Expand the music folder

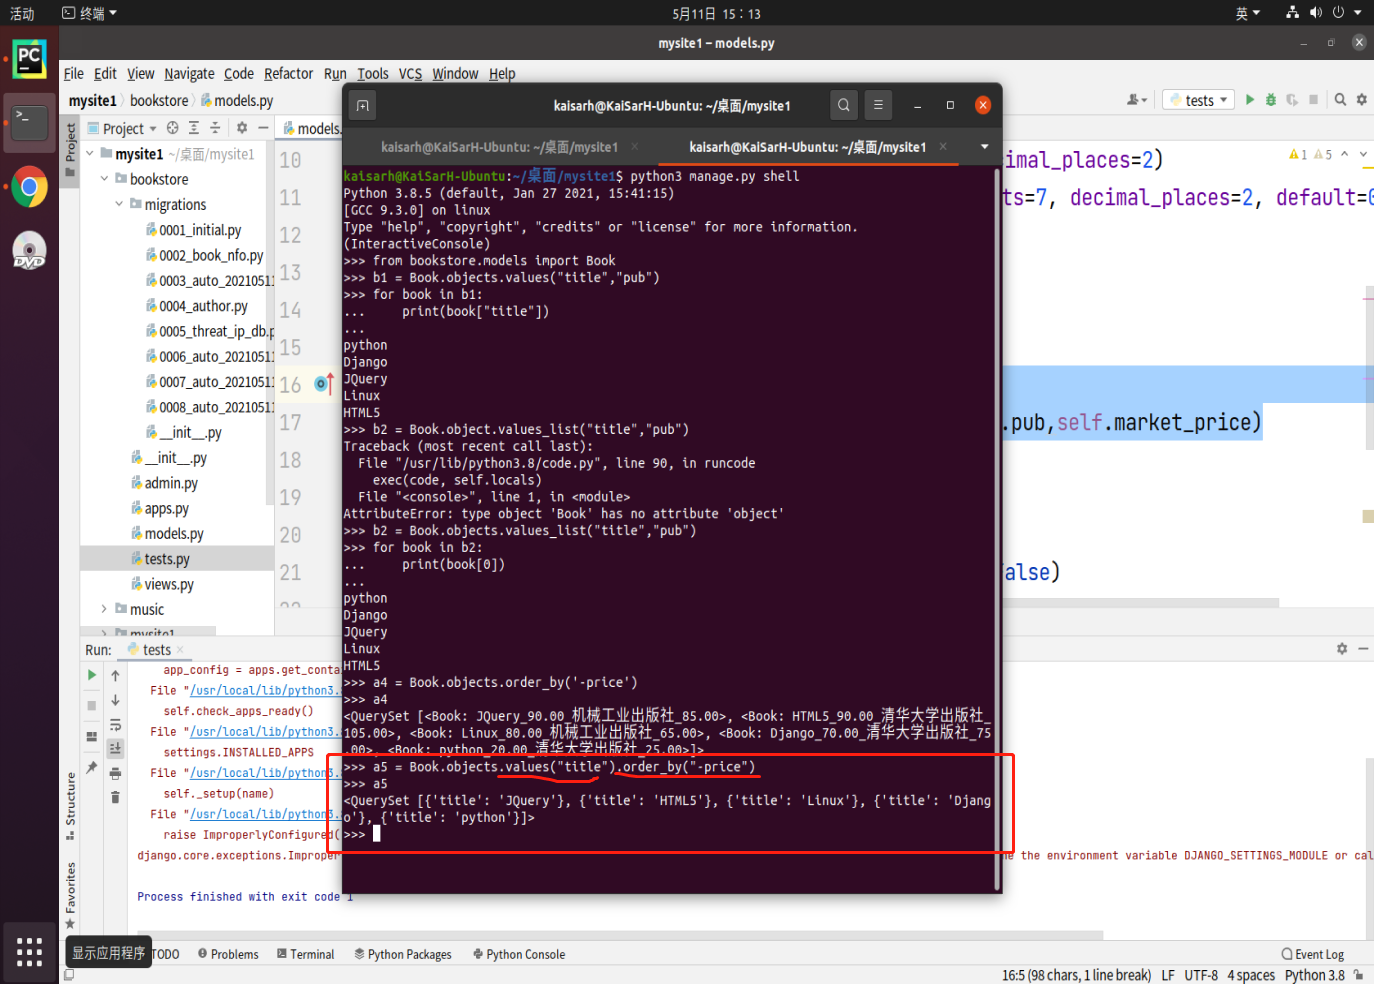[x=104, y=609]
